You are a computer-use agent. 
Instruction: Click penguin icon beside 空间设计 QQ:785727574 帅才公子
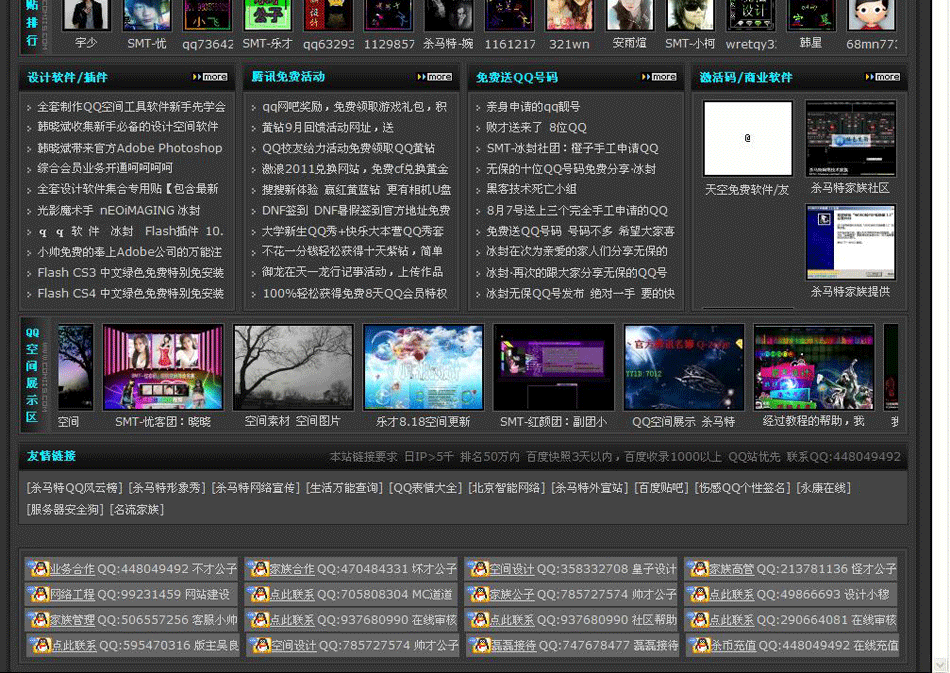pos(262,645)
